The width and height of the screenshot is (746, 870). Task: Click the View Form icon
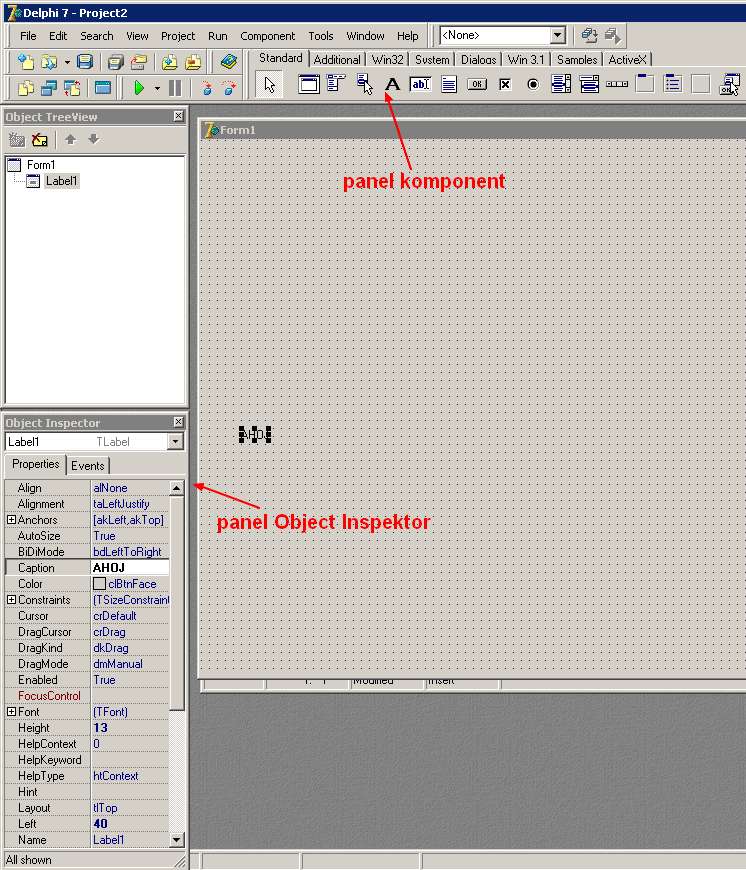click(x=49, y=88)
